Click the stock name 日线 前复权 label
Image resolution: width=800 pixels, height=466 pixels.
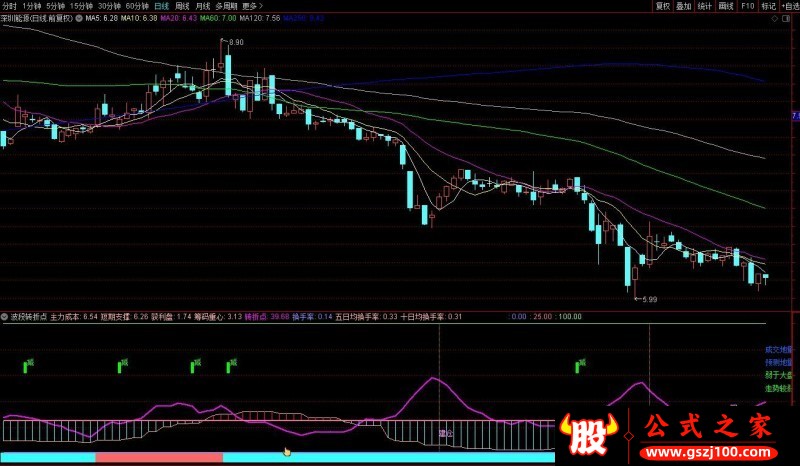click(x=38, y=18)
